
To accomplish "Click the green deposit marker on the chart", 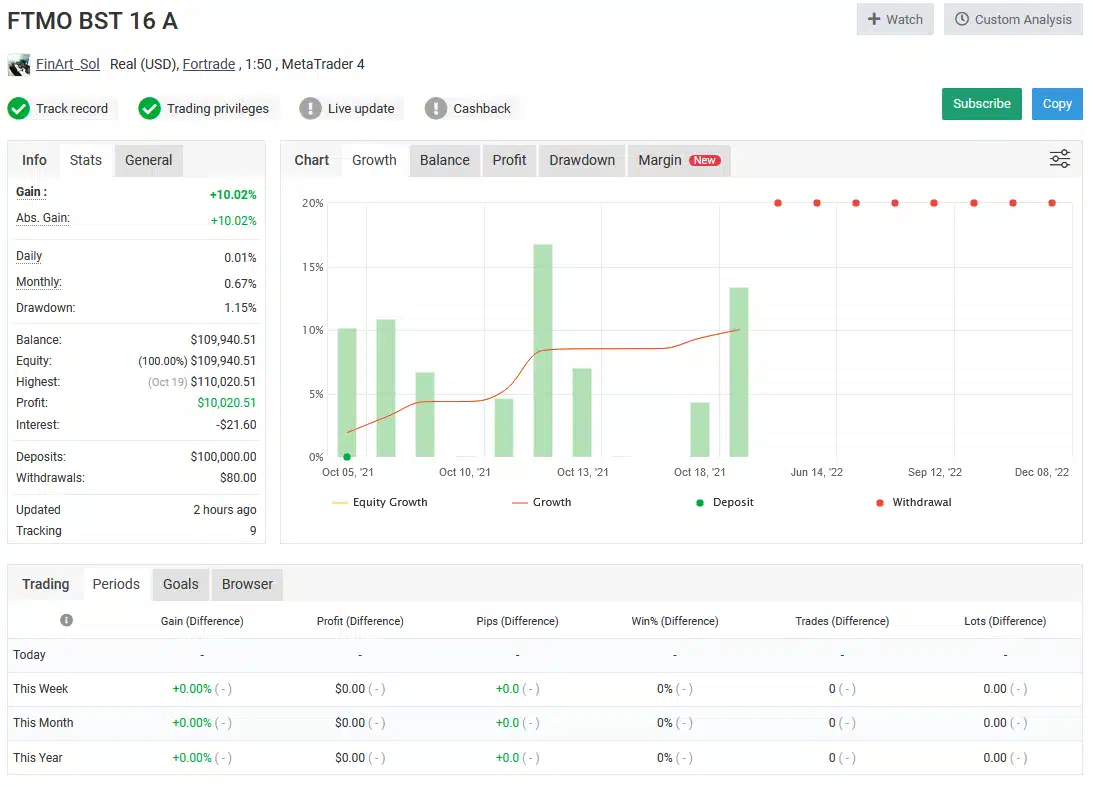I will click(347, 457).
